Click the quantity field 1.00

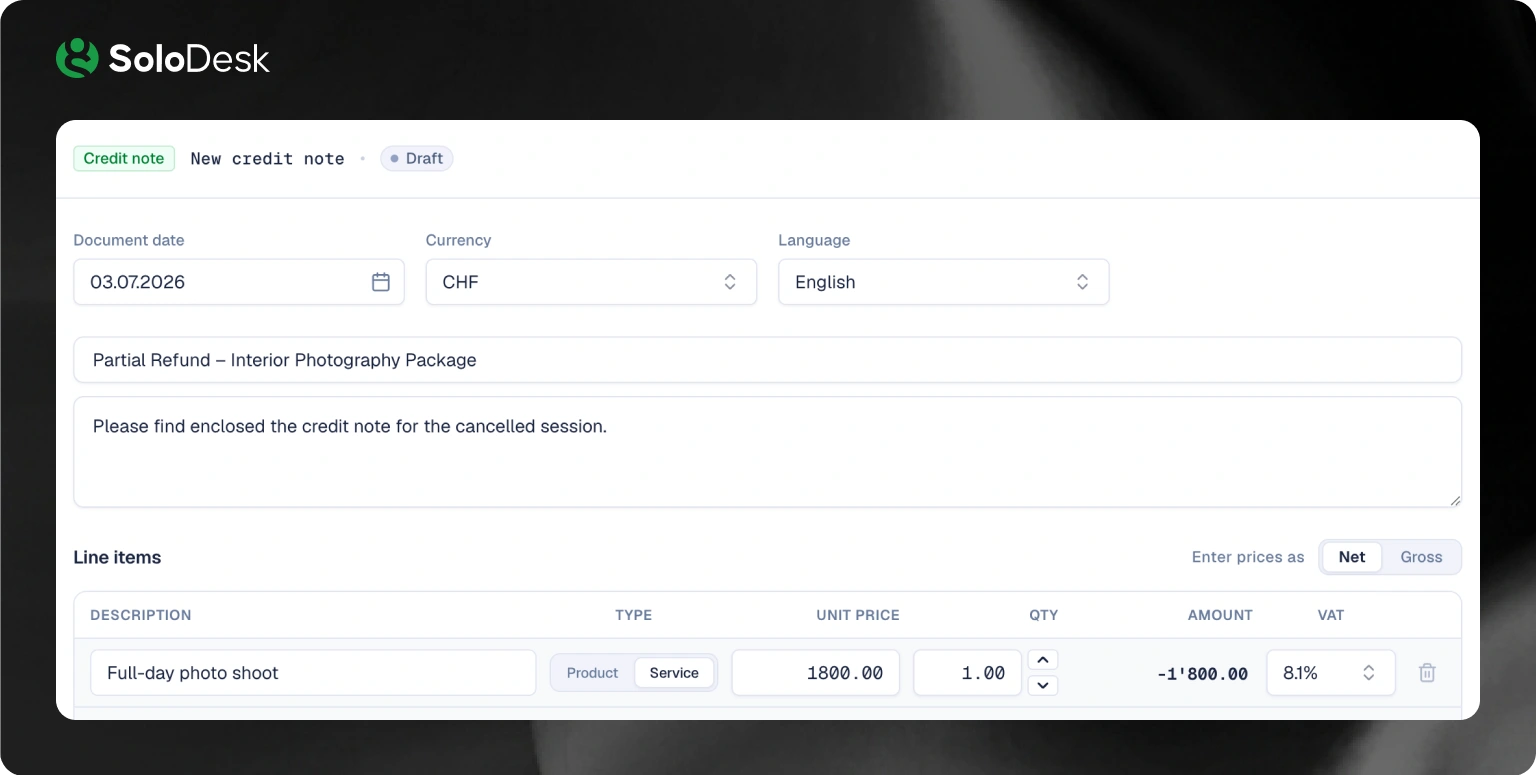coord(967,673)
